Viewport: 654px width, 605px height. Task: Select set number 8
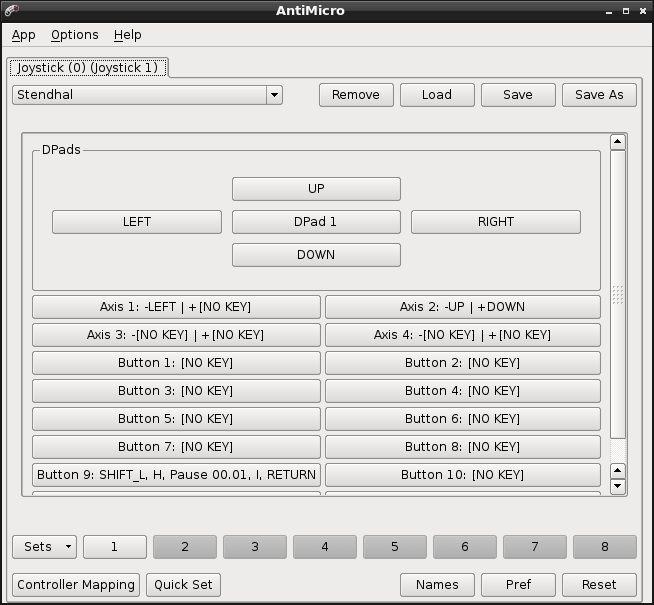point(604,547)
